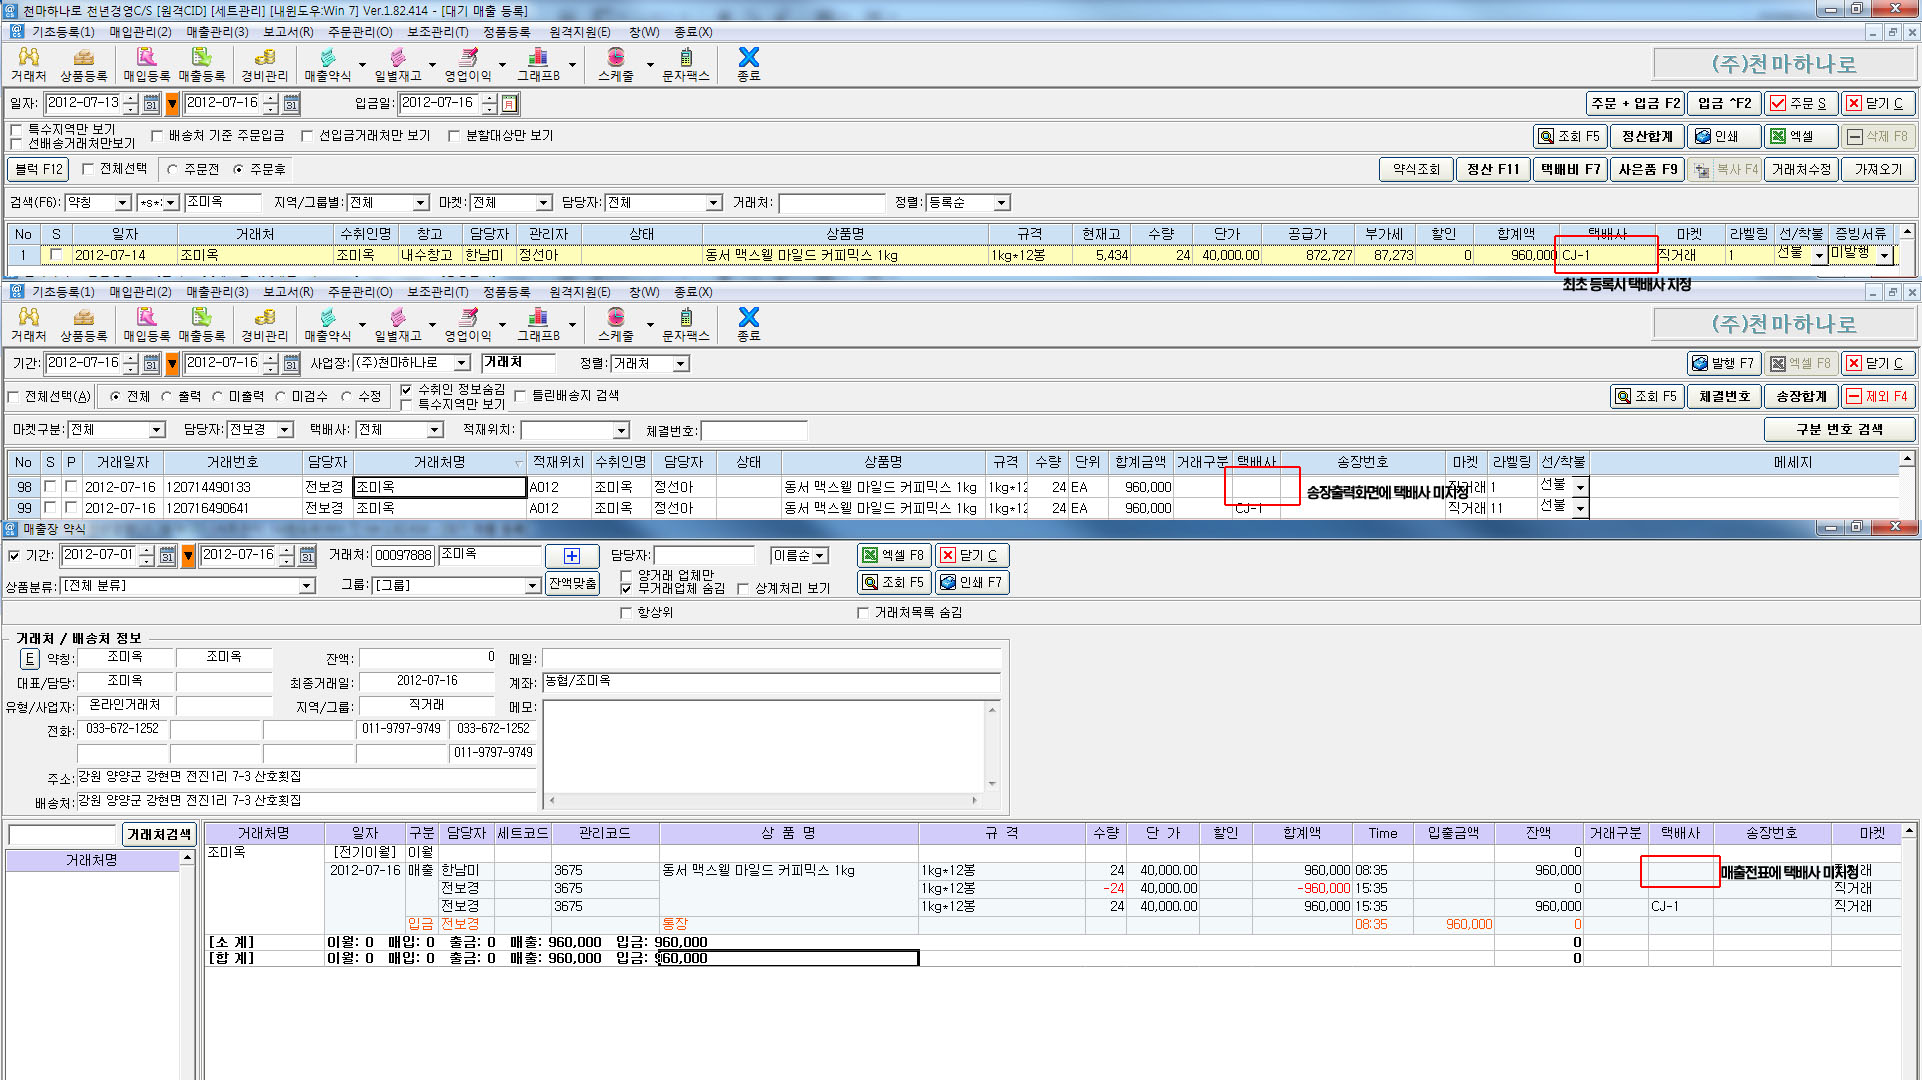Image resolution: width=1922 pixels, height=1080 pixels.
Task: Open 정품등록 menu in middle window
Action: [x=507, y=292]
